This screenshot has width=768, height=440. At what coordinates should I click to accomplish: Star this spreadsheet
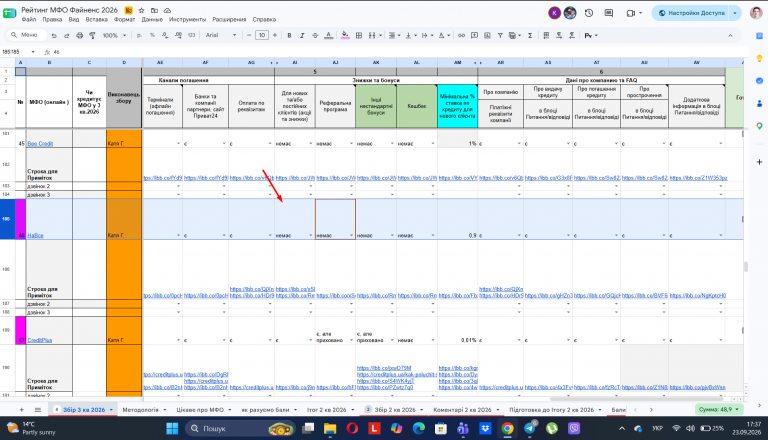[x=142, y=10]
